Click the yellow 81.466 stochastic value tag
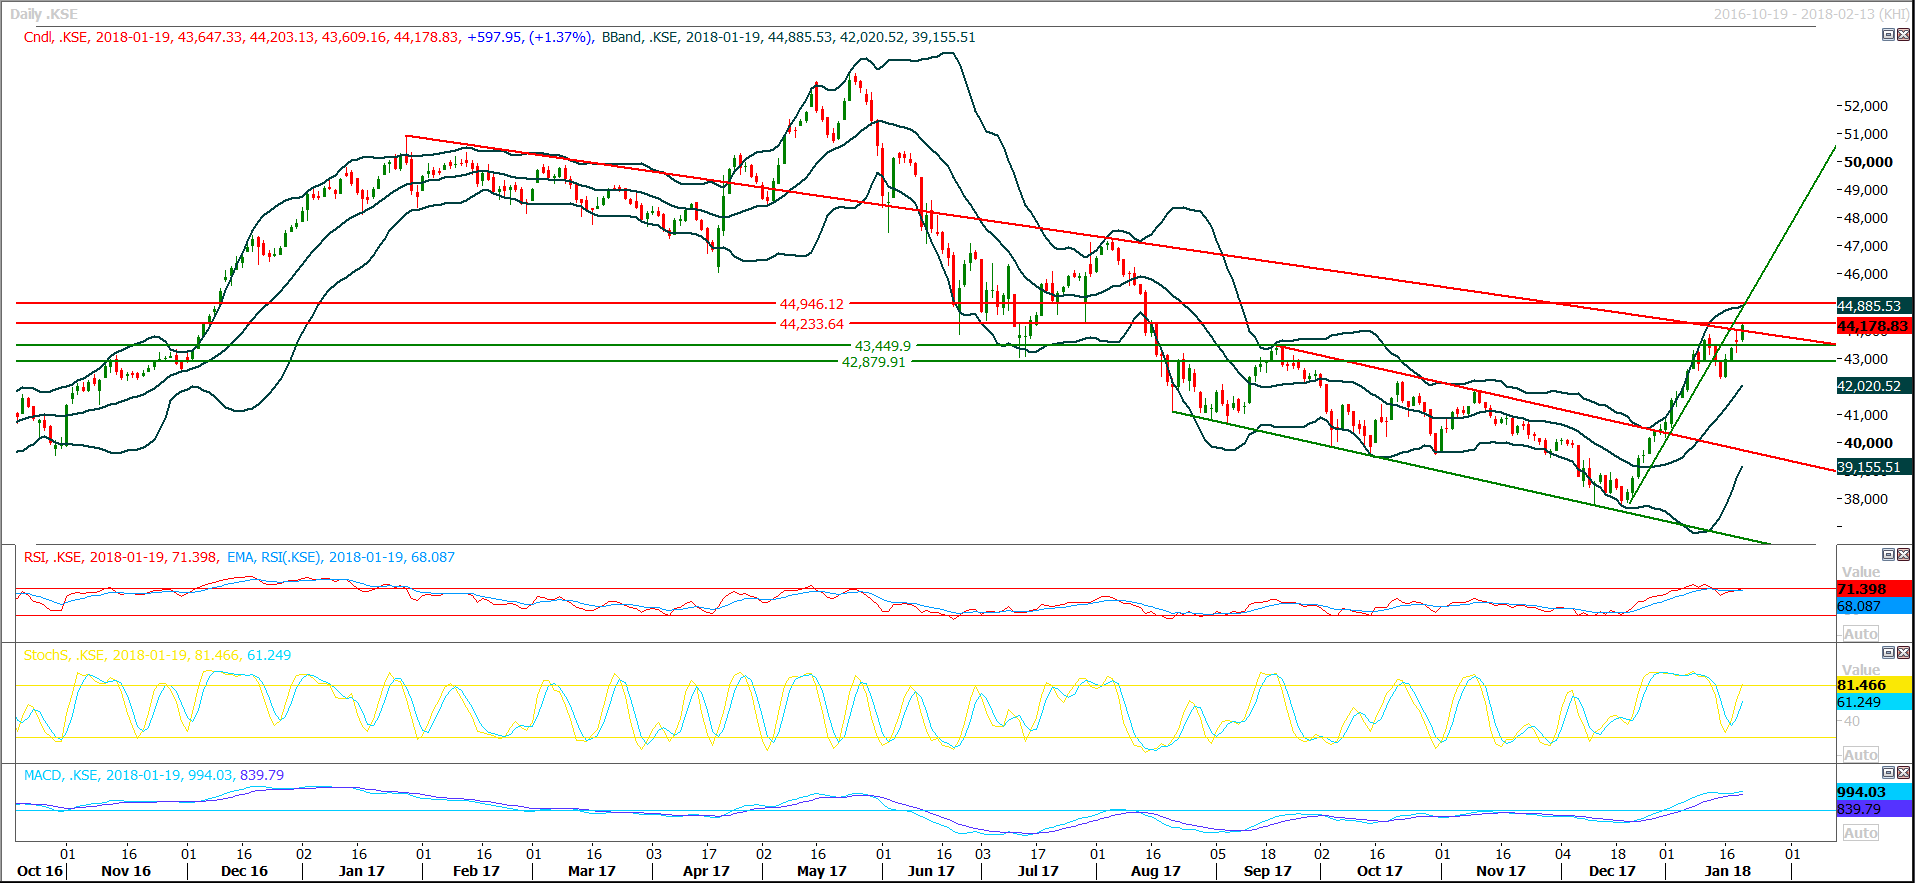1915x883 pixels. click(x=1874, y=685)
